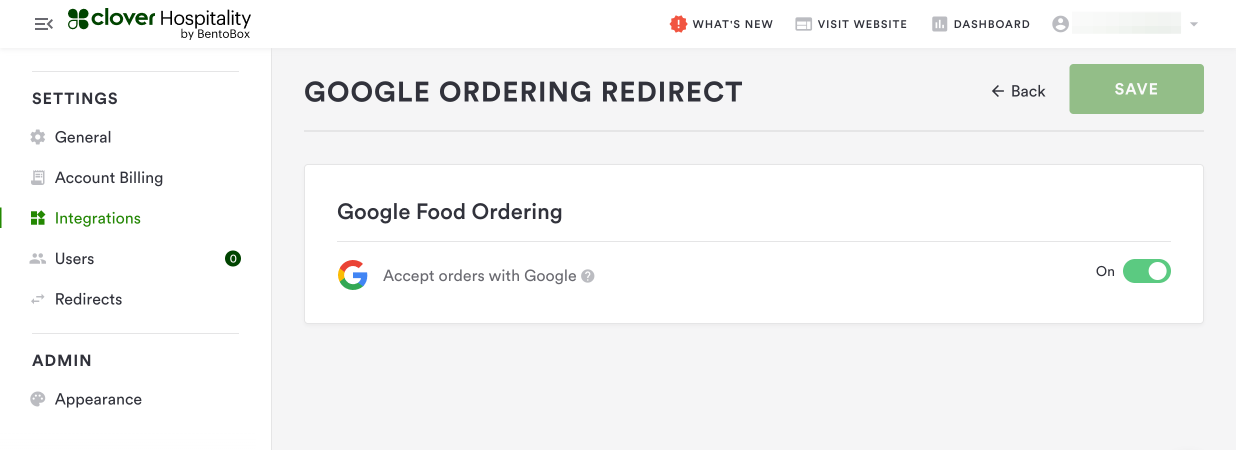Click the What's New alert icon
Image resolution: width=1236 pixels, height=450 pixels.
tap(679, 24)
